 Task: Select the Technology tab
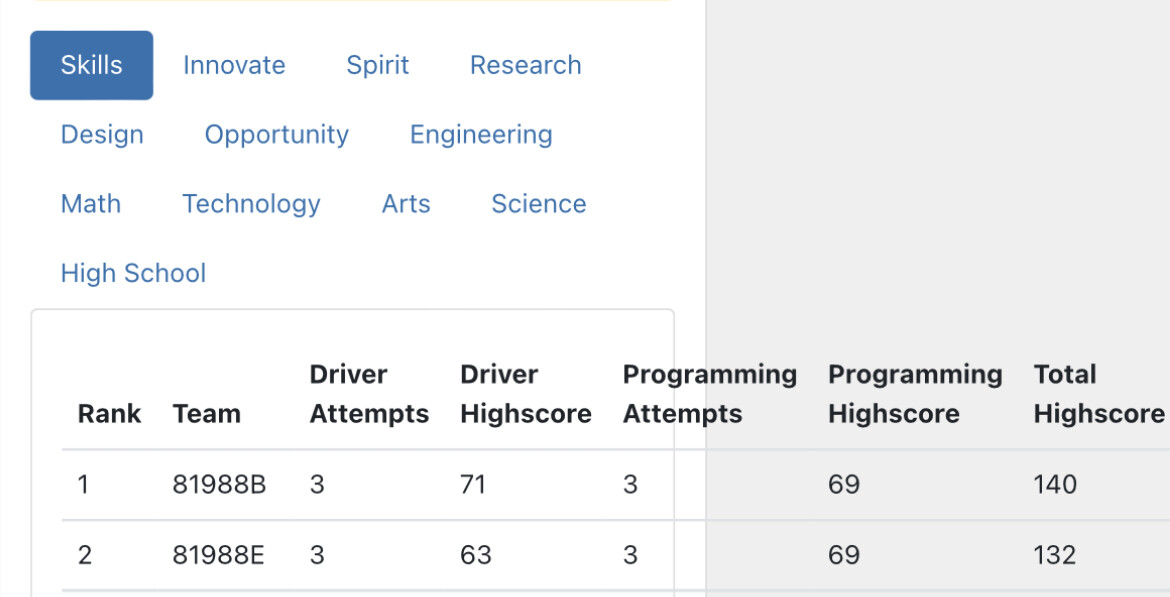tap(251, 204)
